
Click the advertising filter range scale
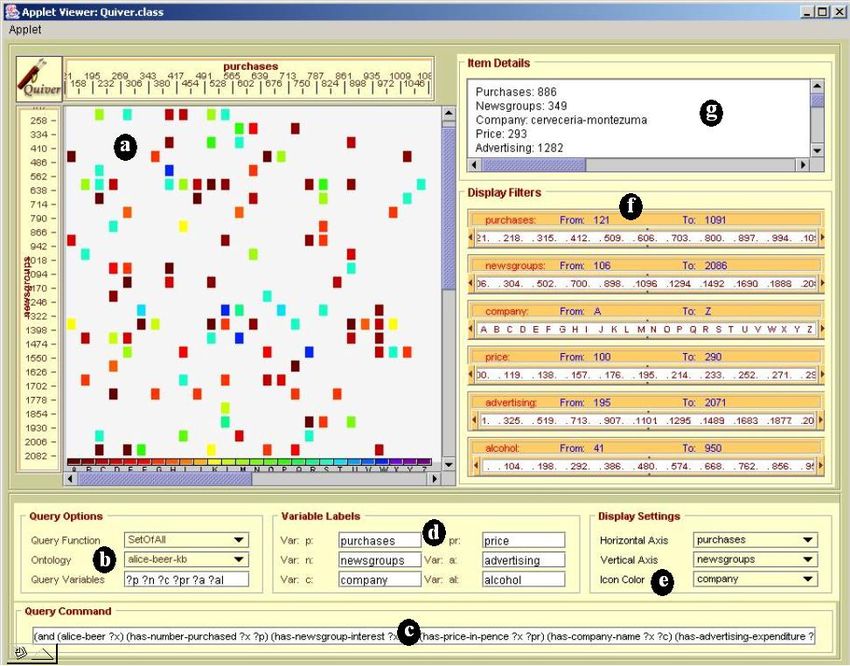pyautogui.click(x=648, y=420)
